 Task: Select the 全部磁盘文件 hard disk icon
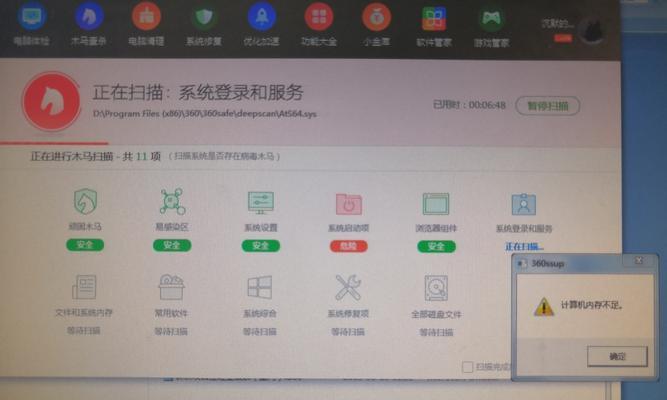pos(436,288)
